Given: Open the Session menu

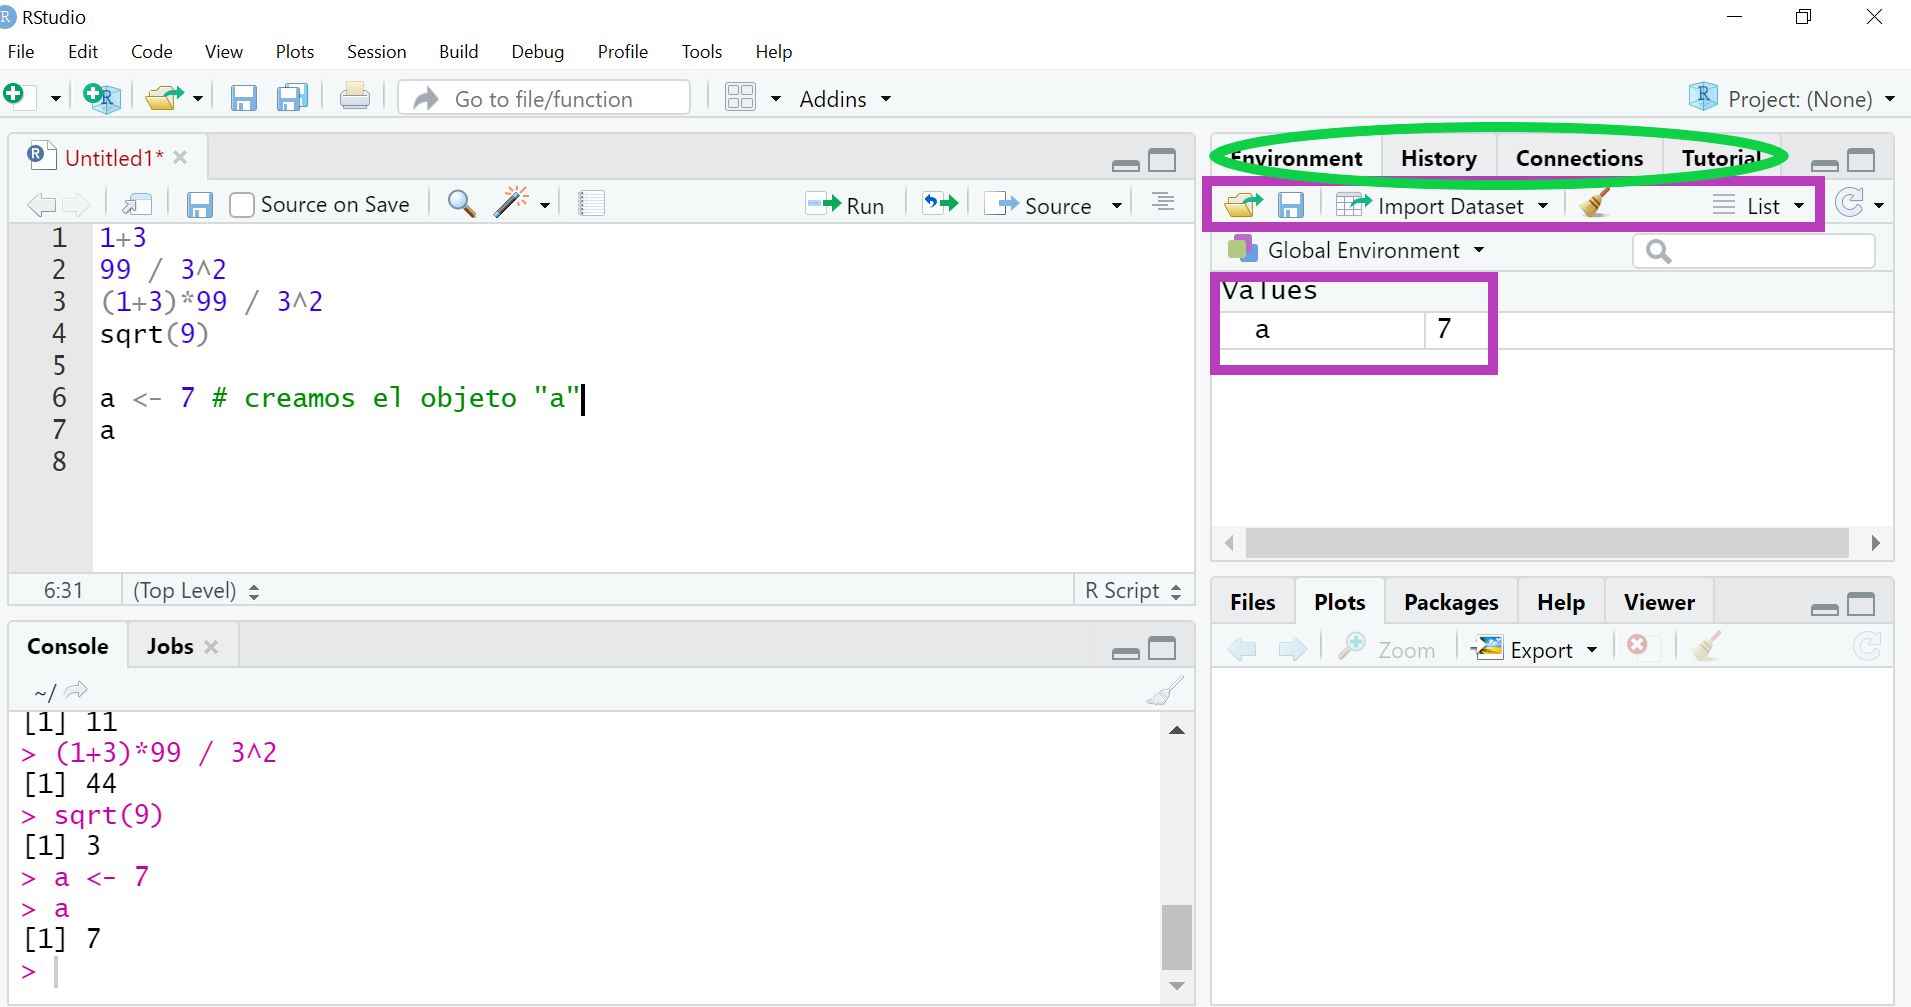Looking at the screenshot, I should coord(376,52).
